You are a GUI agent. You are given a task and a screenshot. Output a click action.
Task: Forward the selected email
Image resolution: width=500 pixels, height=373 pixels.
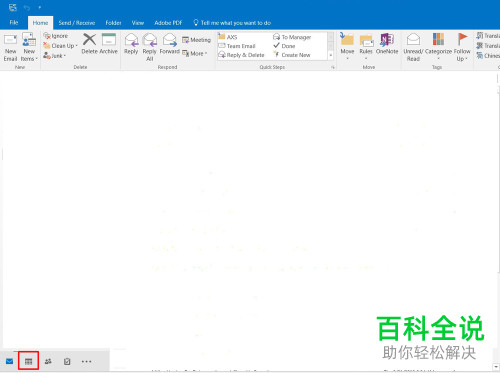[170, 44]
